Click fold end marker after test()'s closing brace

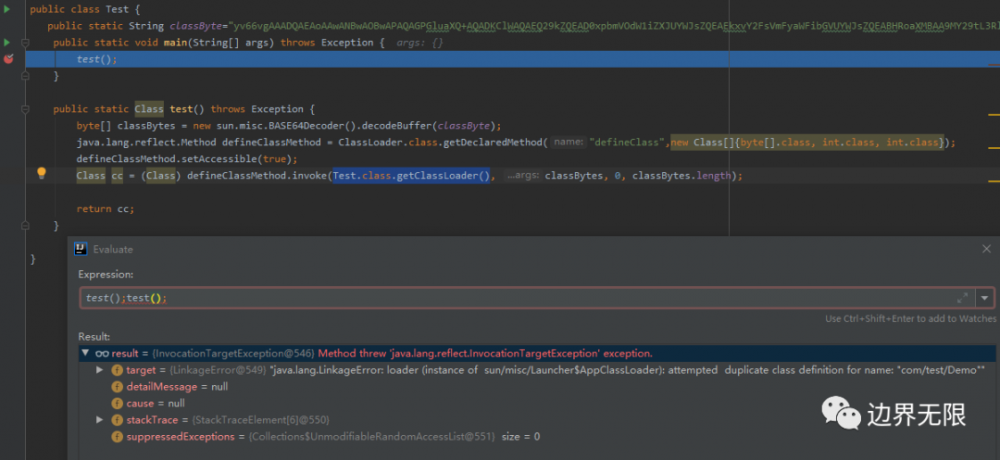pyautogui.click(x=25, y=225)
